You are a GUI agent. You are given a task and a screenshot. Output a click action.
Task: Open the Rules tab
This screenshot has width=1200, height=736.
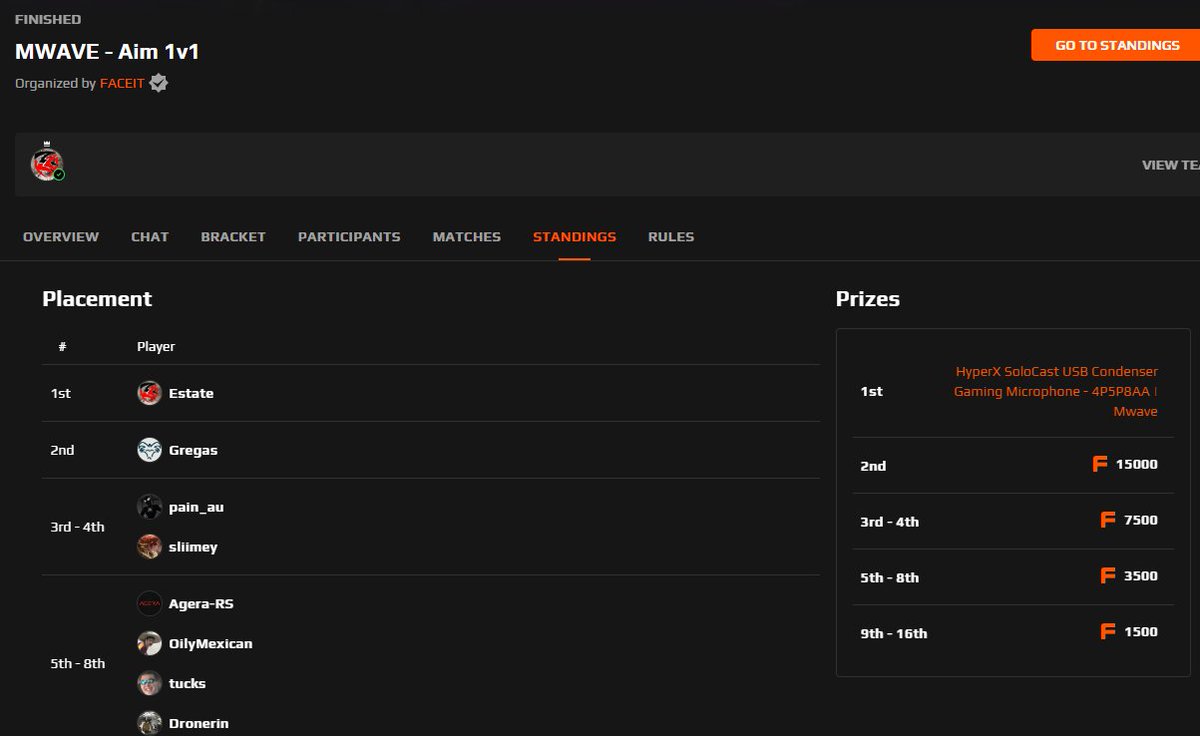(671, 237)
